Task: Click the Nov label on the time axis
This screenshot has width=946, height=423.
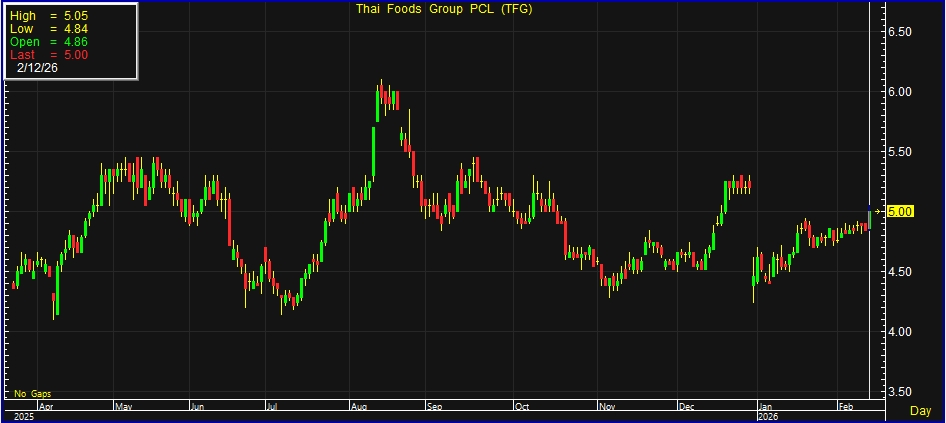Action: click(607, 407)
